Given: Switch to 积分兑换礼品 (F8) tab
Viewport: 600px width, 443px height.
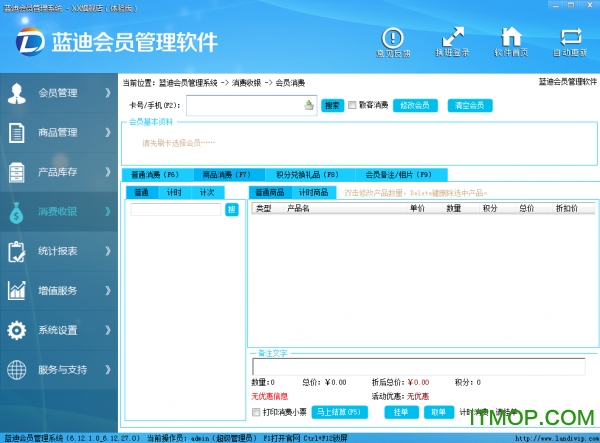Looking at the screenshot, I should tap(310, 175).
